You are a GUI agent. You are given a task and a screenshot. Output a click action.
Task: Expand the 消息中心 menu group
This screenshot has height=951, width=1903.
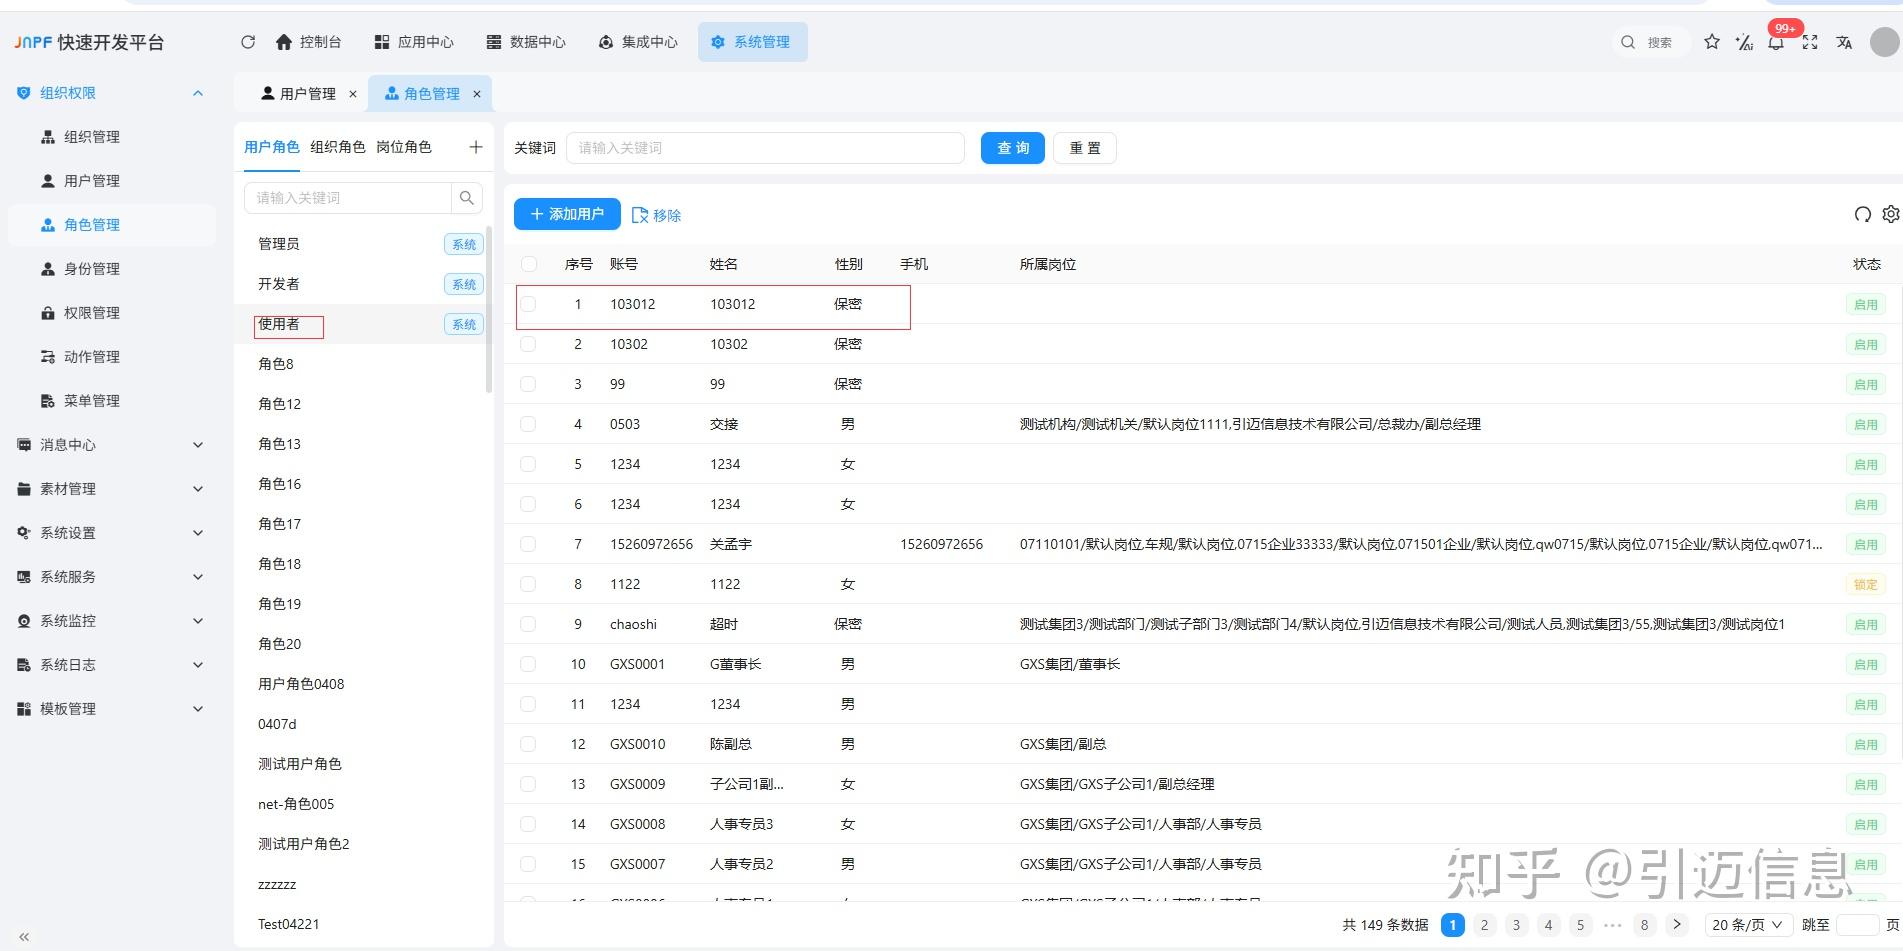[112, 445]
